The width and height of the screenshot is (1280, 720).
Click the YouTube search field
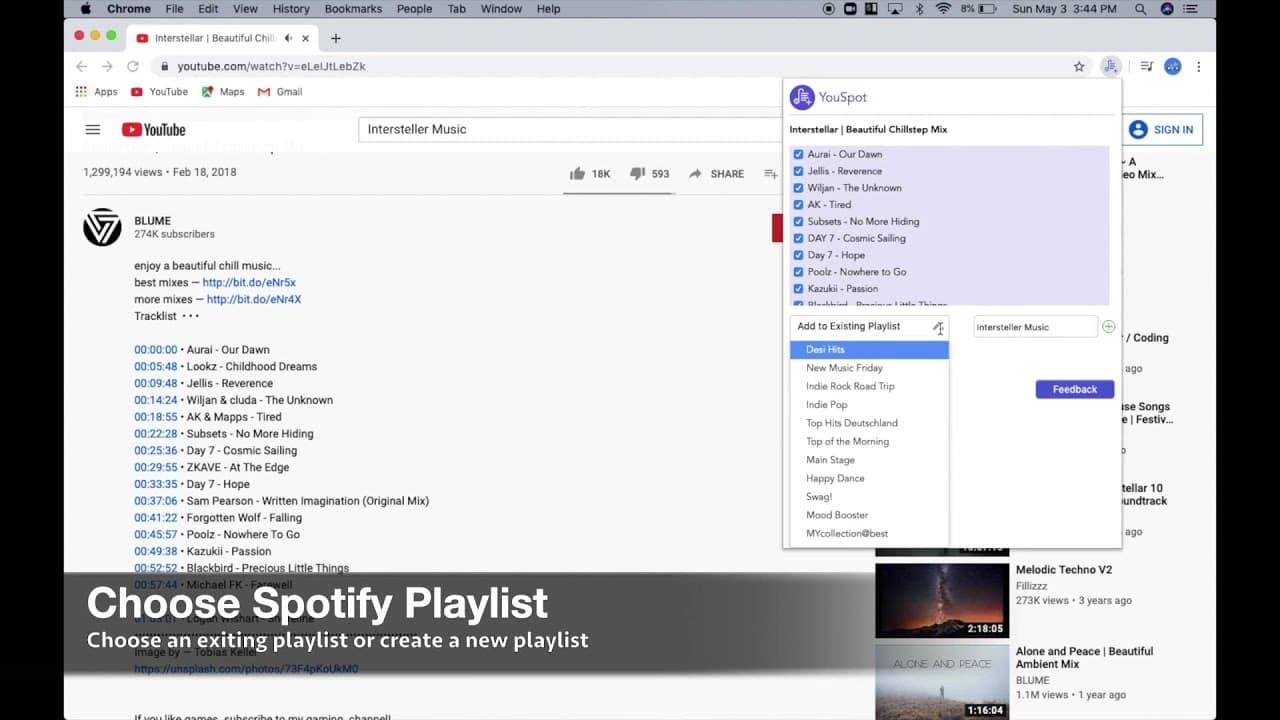pyautogui.click(x=570, y=129)
